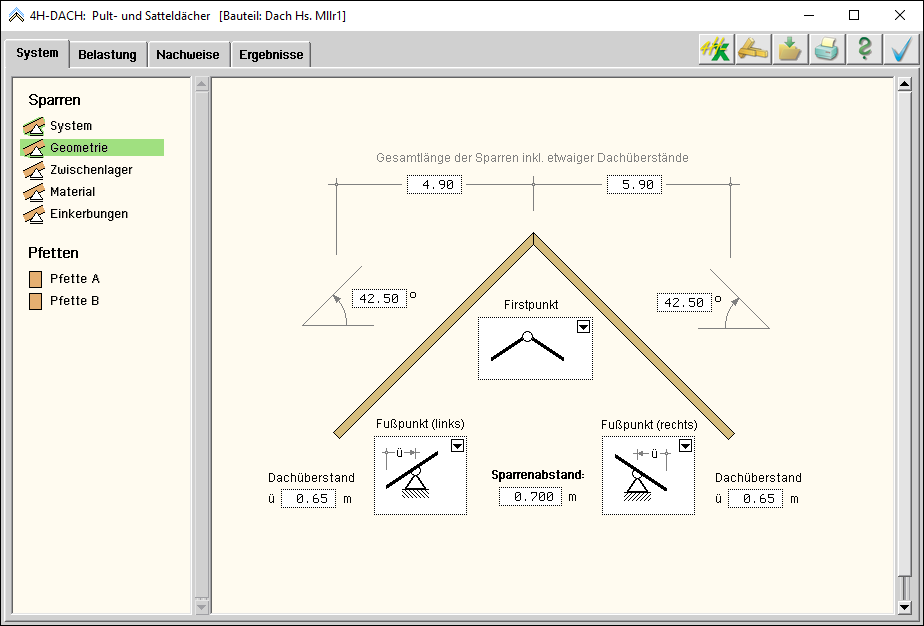Screen dimensions: 924x626
Task: Open the Fußpunkt (links) dropdown arrow
Action: pyautogui.click(x=457, y=446)
